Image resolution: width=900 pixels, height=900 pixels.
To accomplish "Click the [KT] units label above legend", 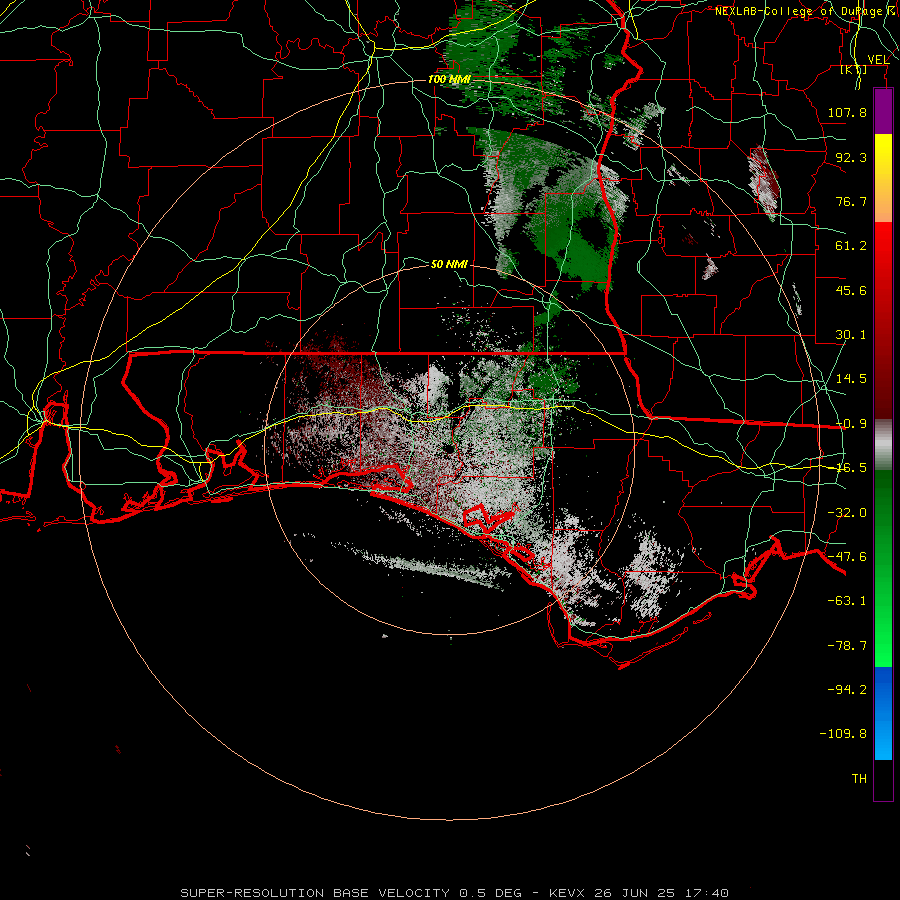I will (854, 69).
